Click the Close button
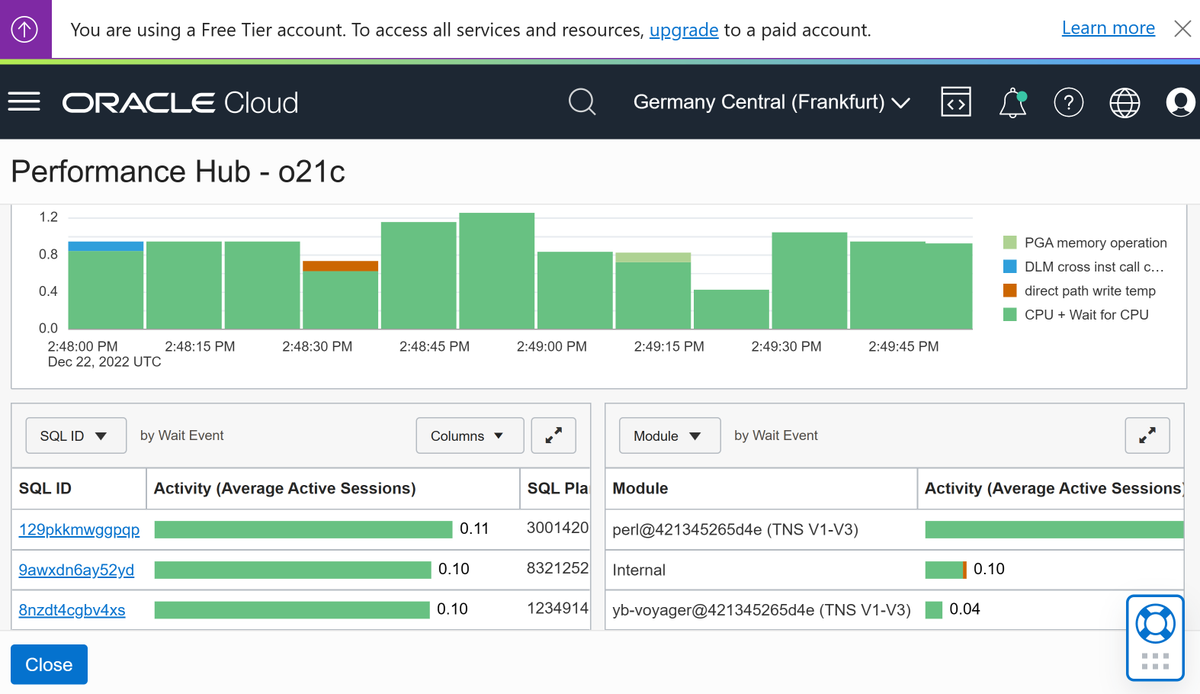 (x=49, y=665)
